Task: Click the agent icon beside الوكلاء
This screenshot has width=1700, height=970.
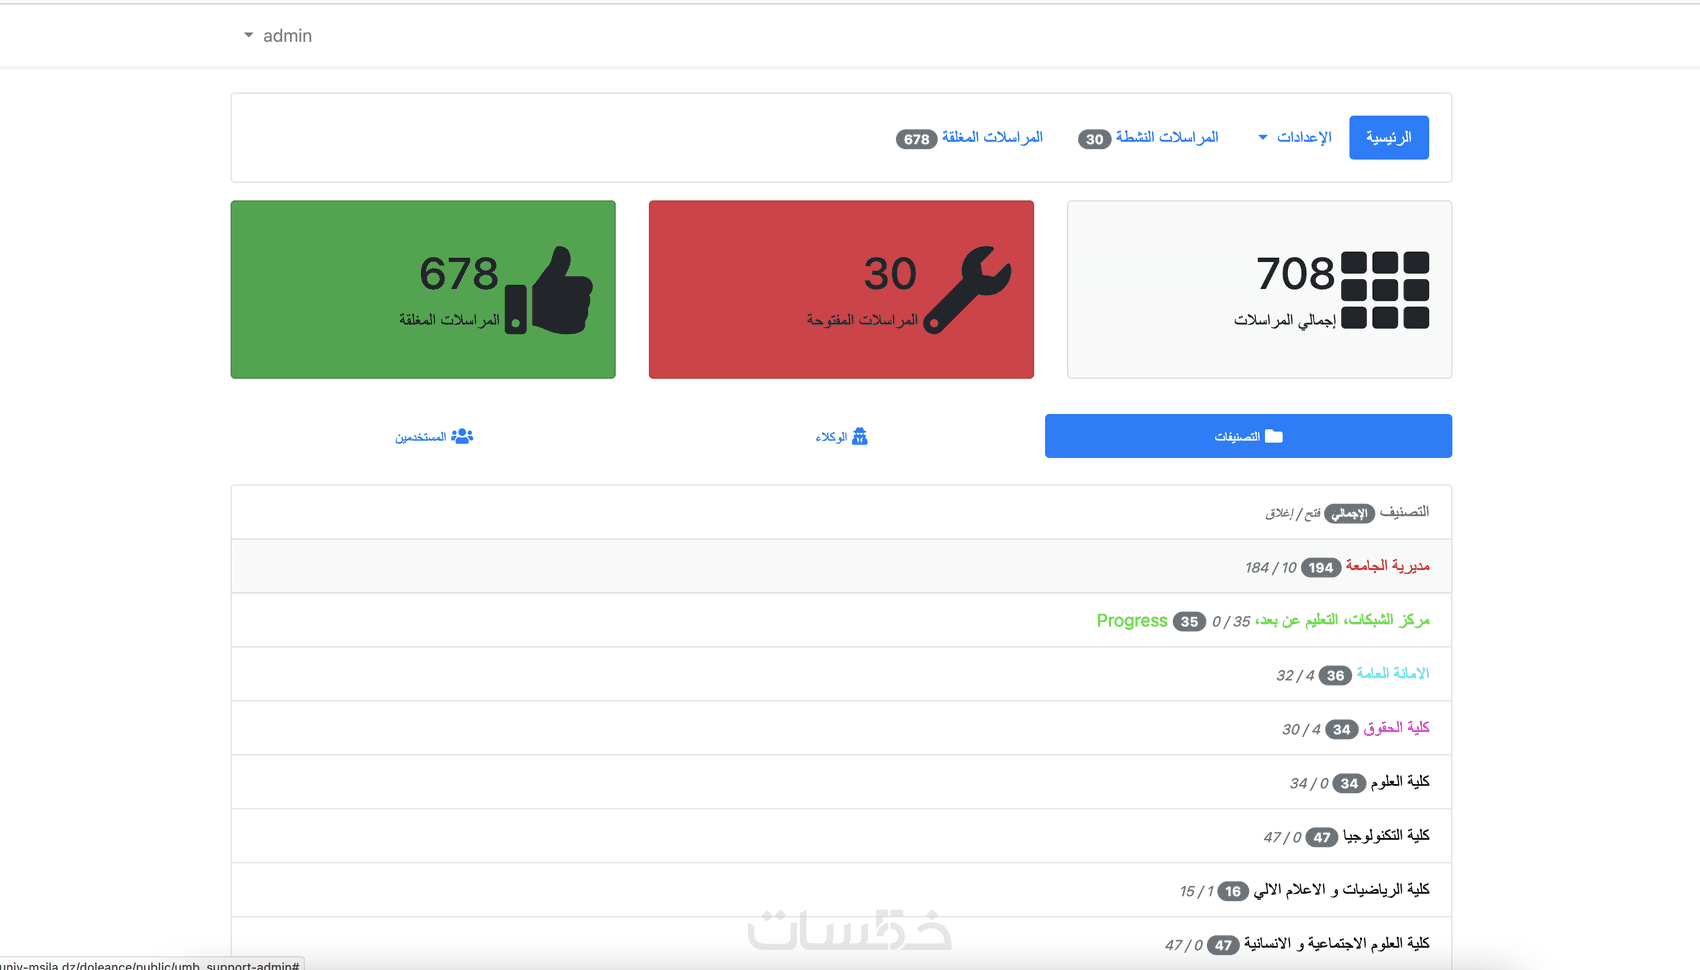Action: tap(860, 436)
